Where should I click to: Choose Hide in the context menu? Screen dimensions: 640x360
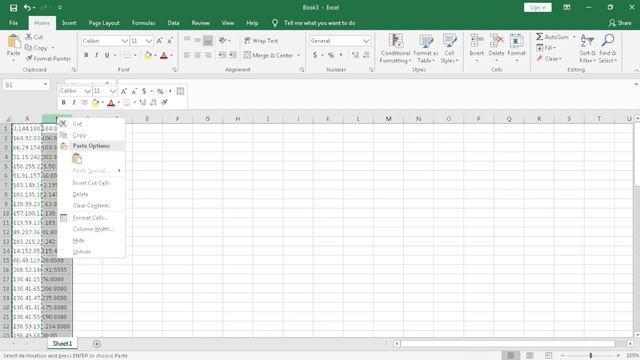91,240
